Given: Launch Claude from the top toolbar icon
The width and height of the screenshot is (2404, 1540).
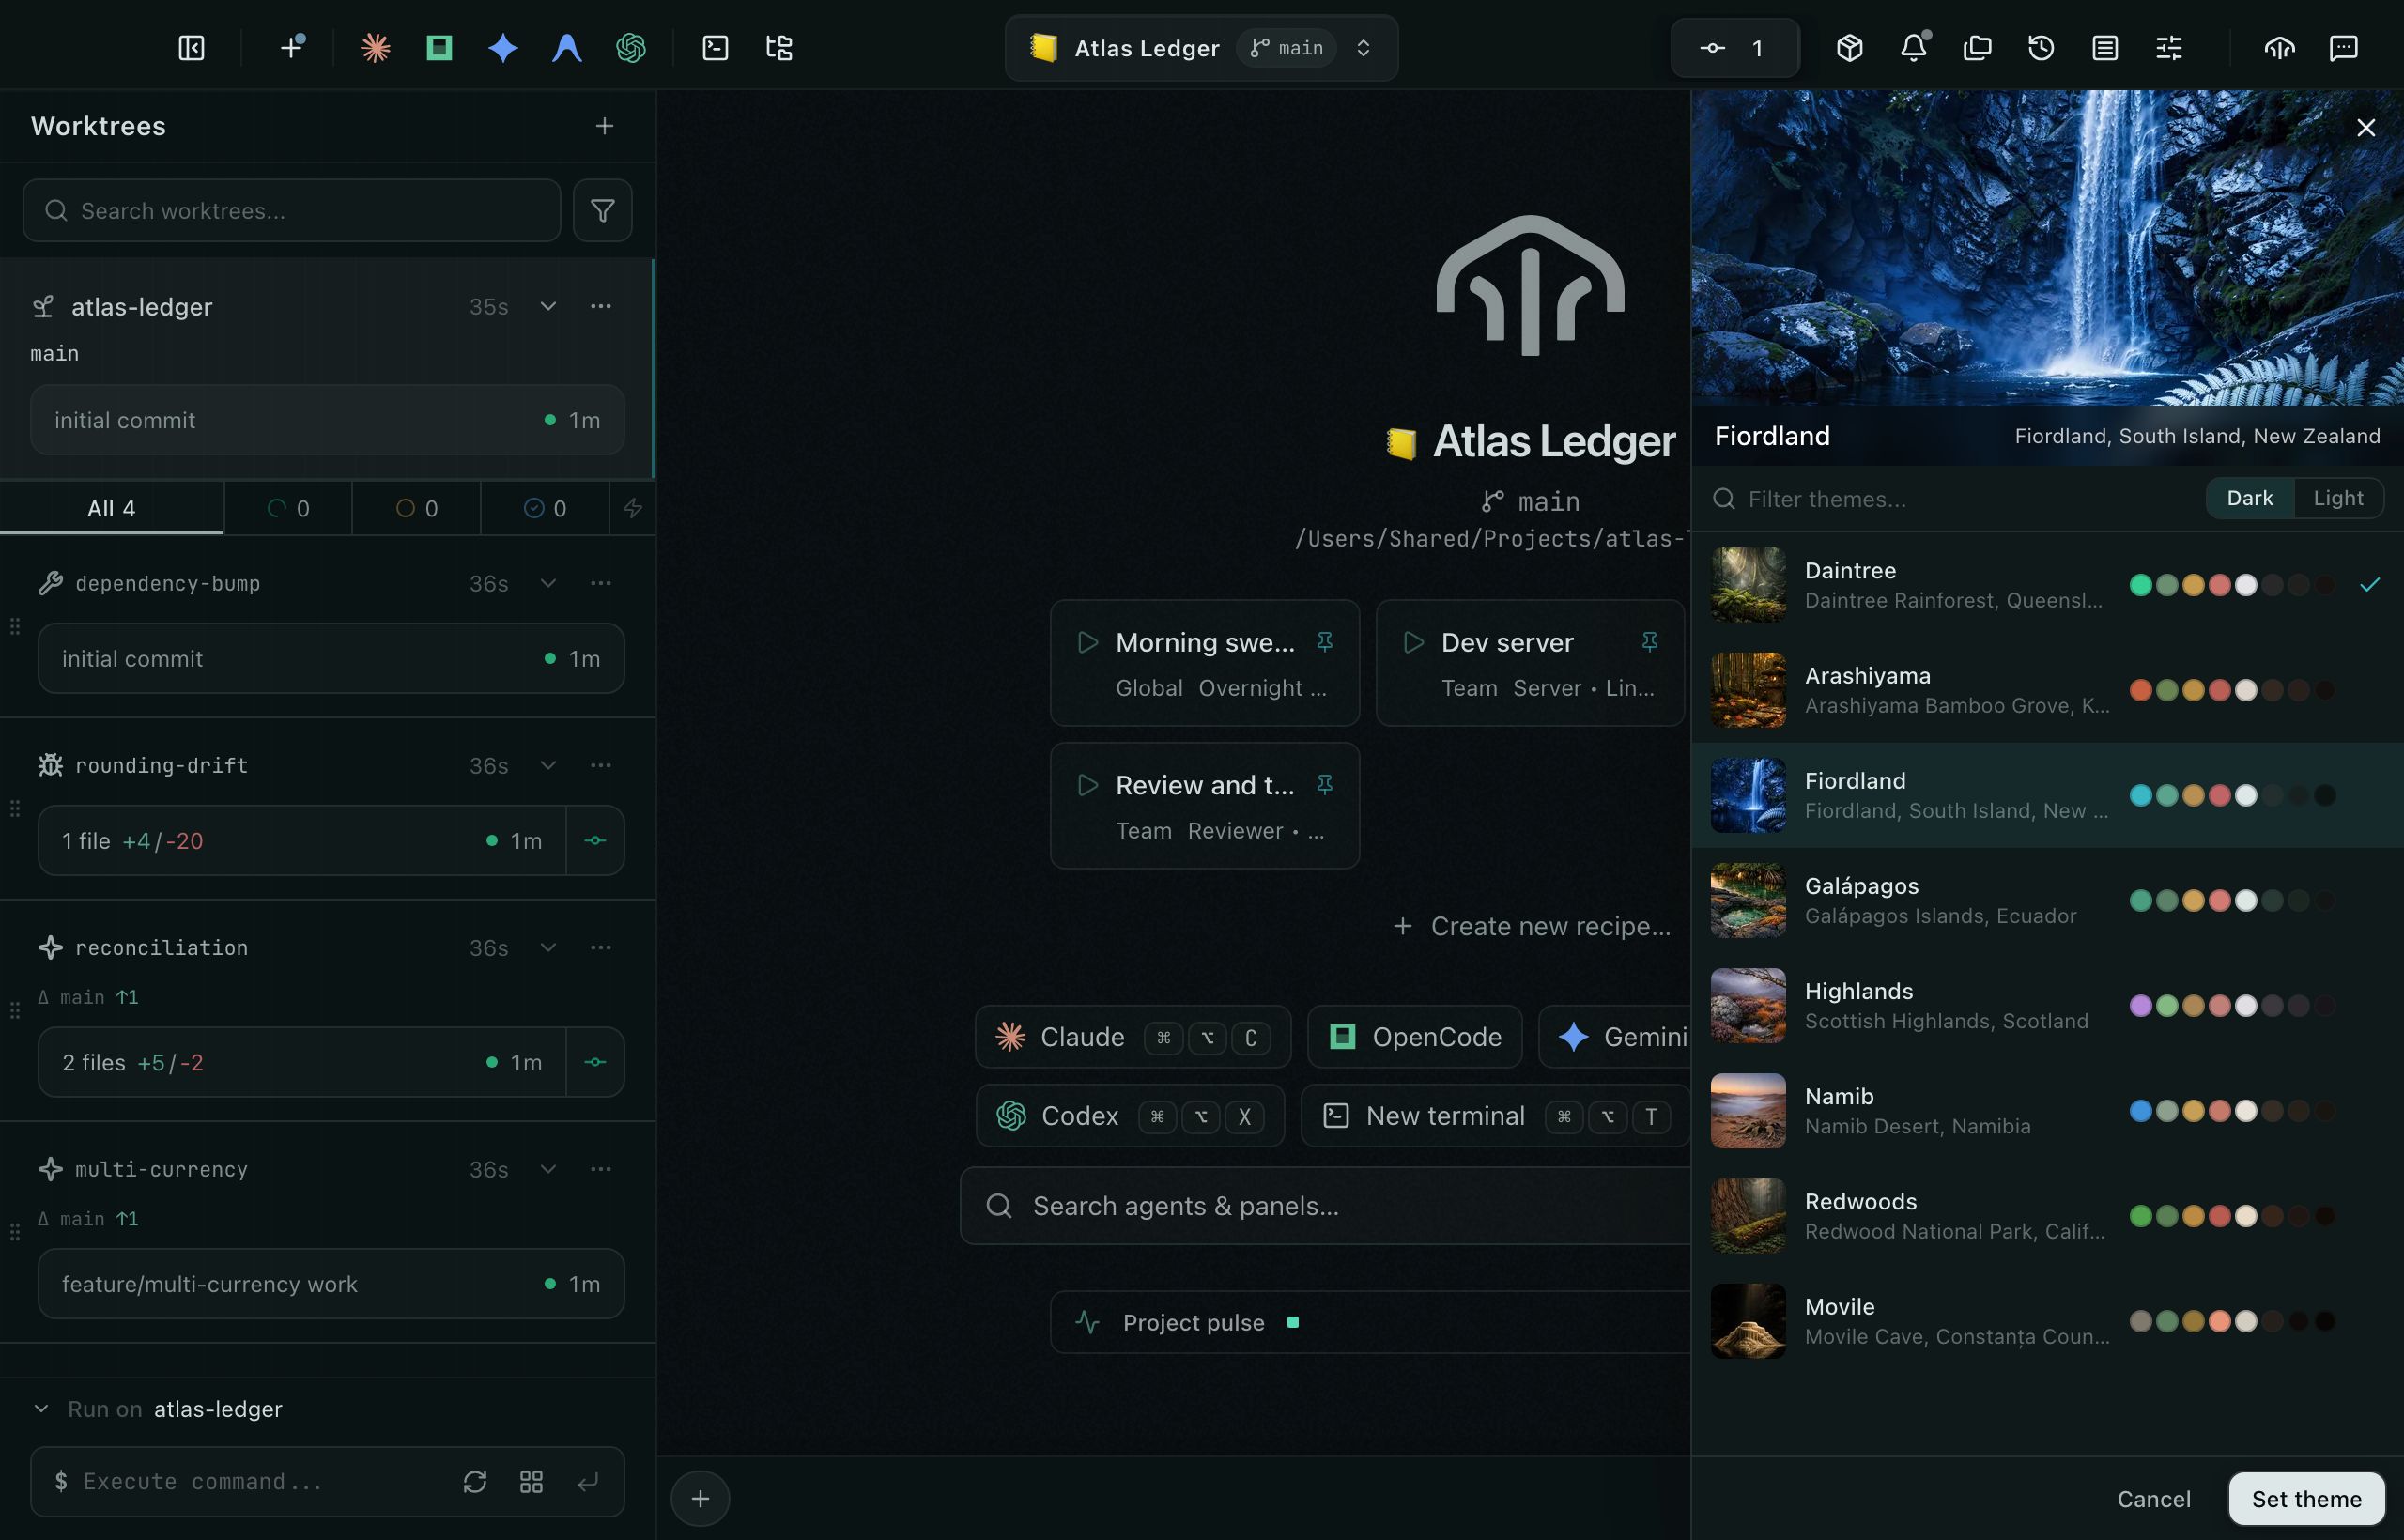Looking at the screenshot, I should (375, 48).
